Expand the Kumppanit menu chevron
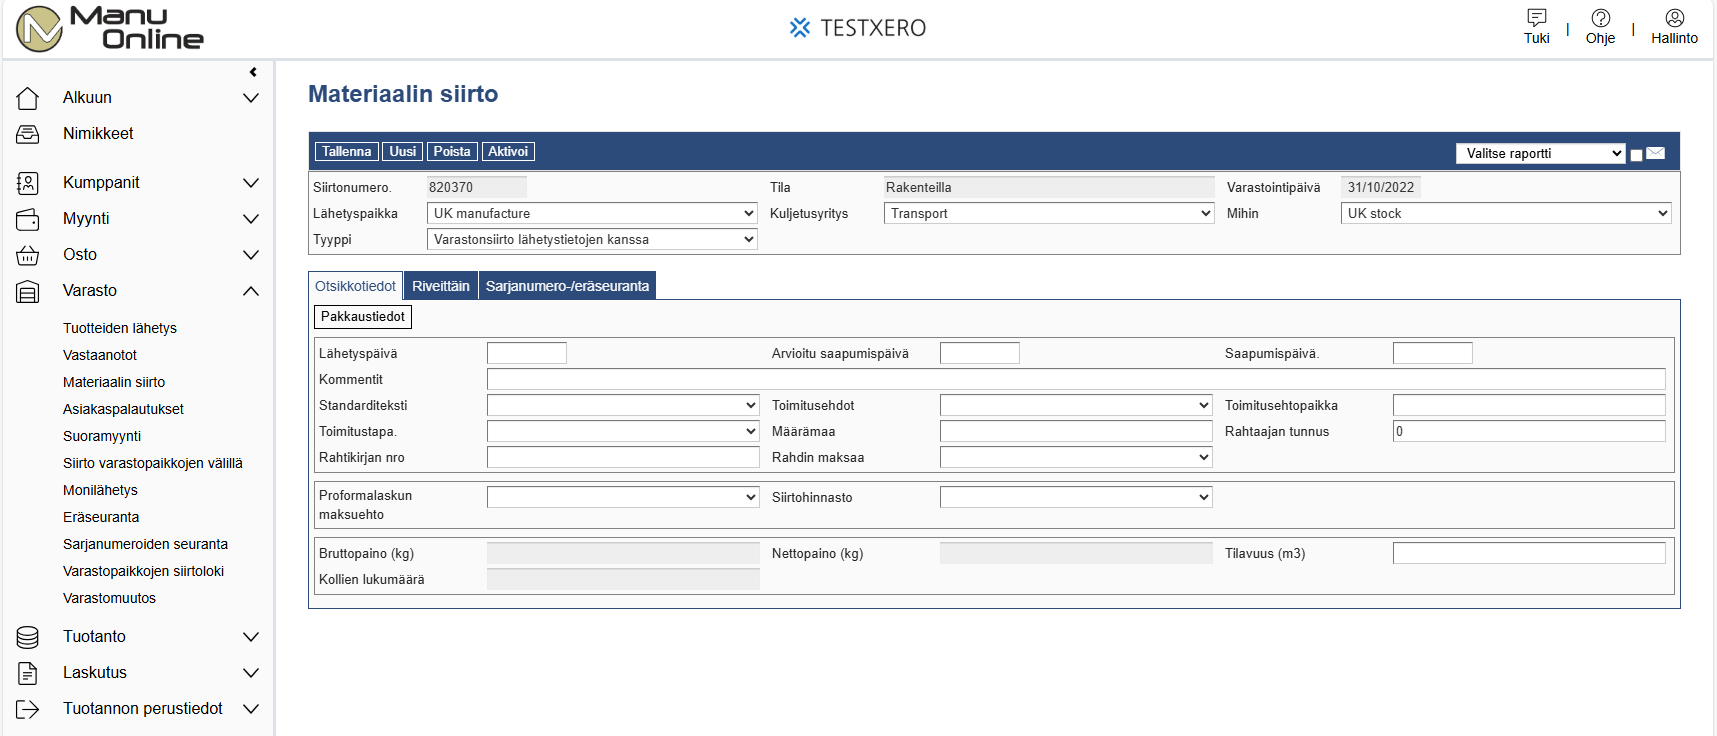The height and width of the screenshot is (736, 1717). pos(251,183)
